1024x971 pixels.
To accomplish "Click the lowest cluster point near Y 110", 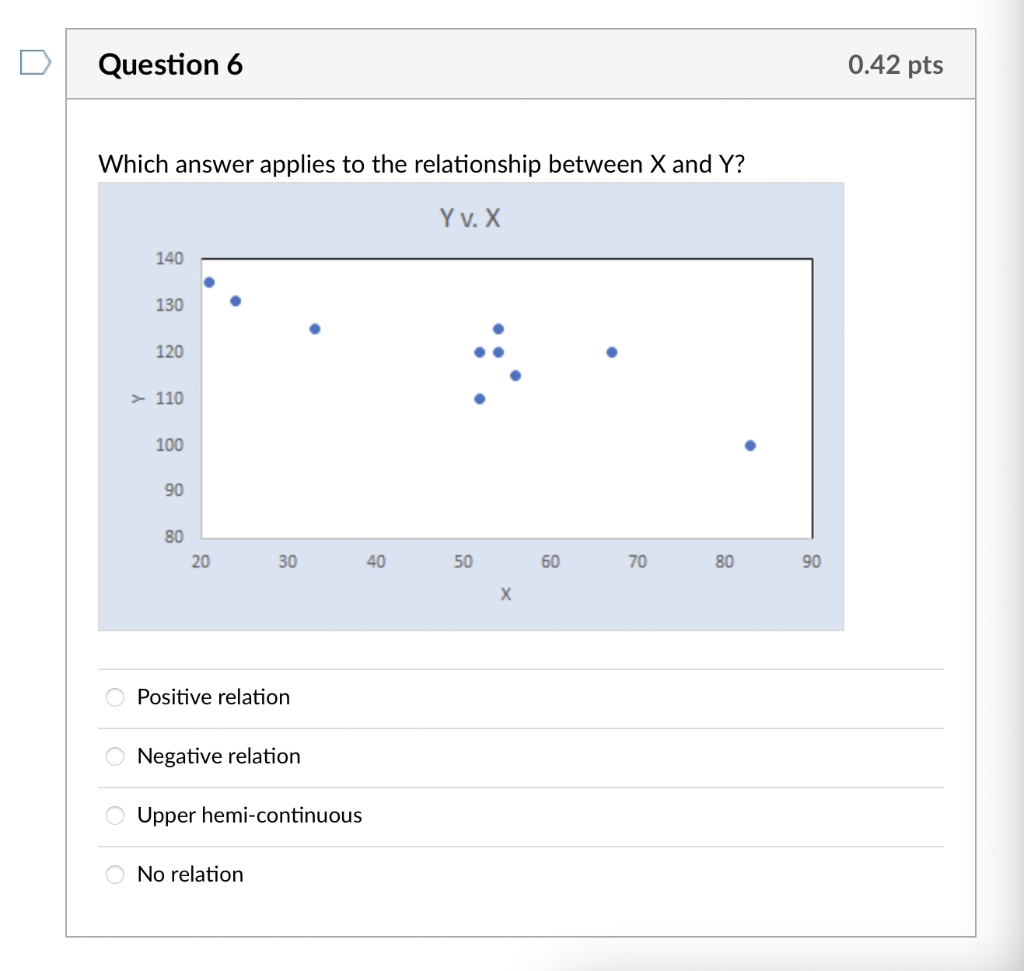I will [478, 397].
